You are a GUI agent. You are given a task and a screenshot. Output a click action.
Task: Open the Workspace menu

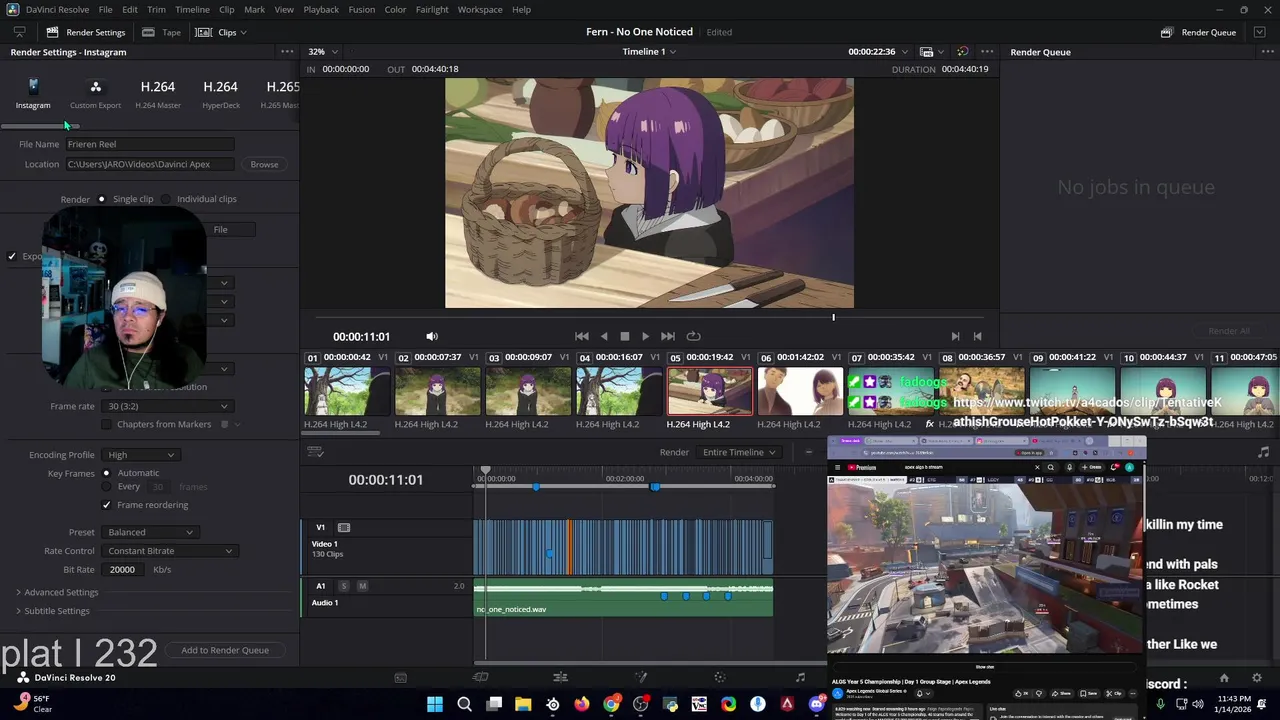[x=480, y=9]
